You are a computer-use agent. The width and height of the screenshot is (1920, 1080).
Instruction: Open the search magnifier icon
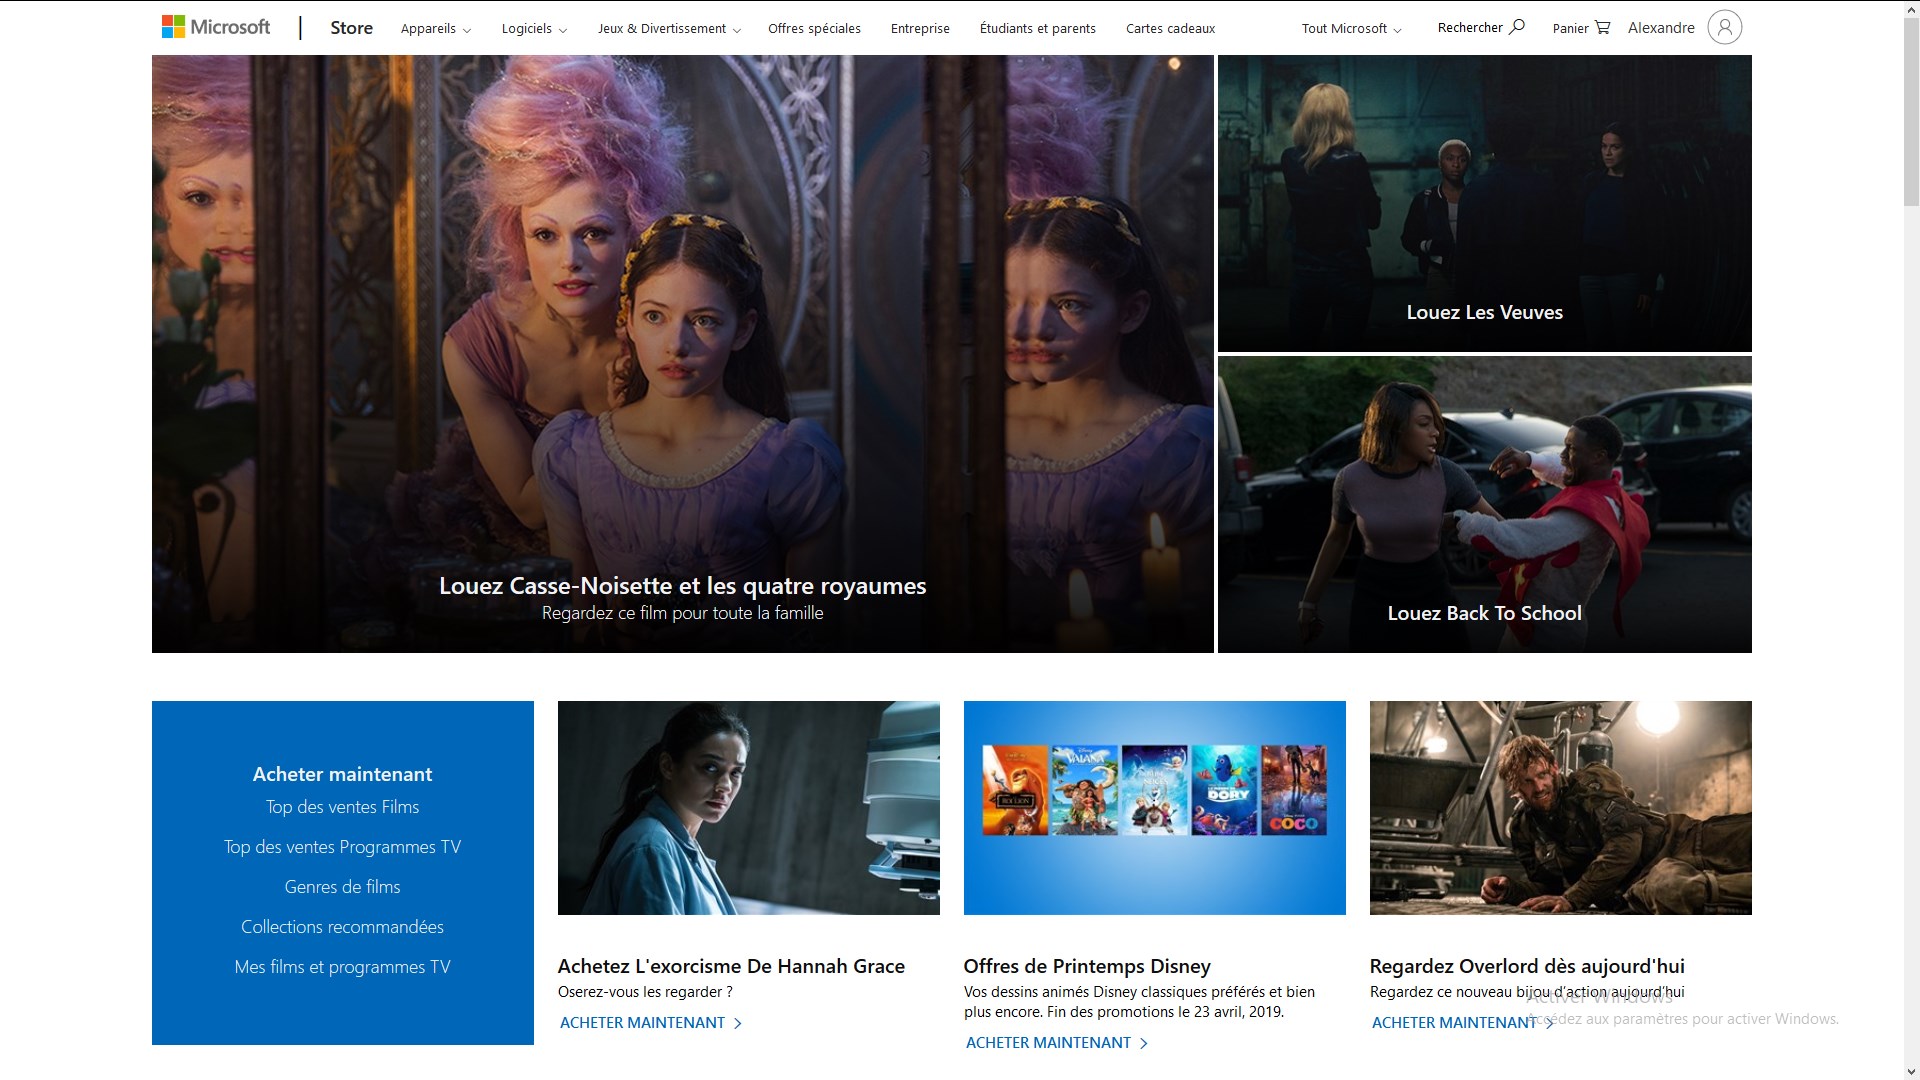tap(1517, 27)
